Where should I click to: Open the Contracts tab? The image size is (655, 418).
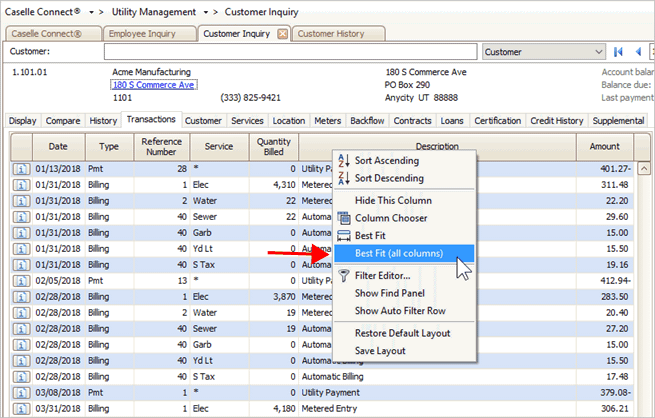[x=413, y=121]
